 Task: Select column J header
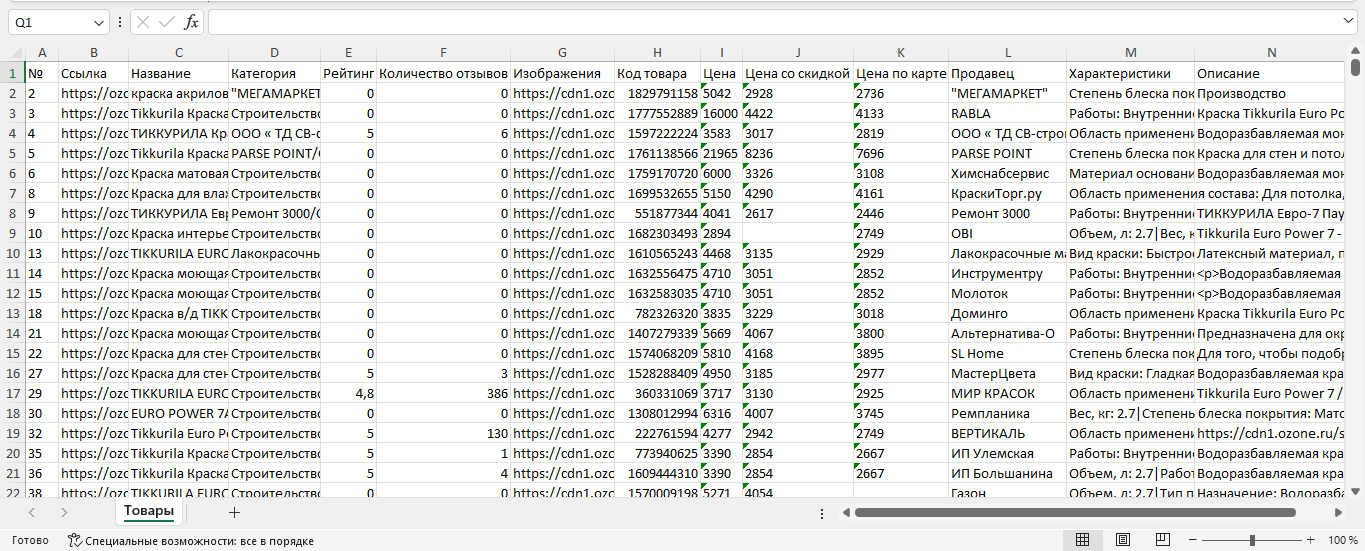[798, 53]
